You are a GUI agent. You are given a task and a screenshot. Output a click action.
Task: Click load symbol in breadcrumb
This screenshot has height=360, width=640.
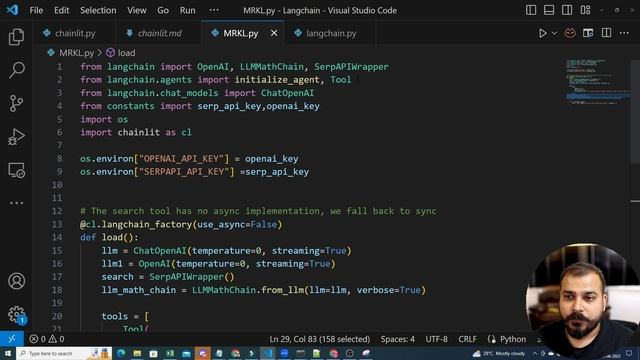(126, 53)
